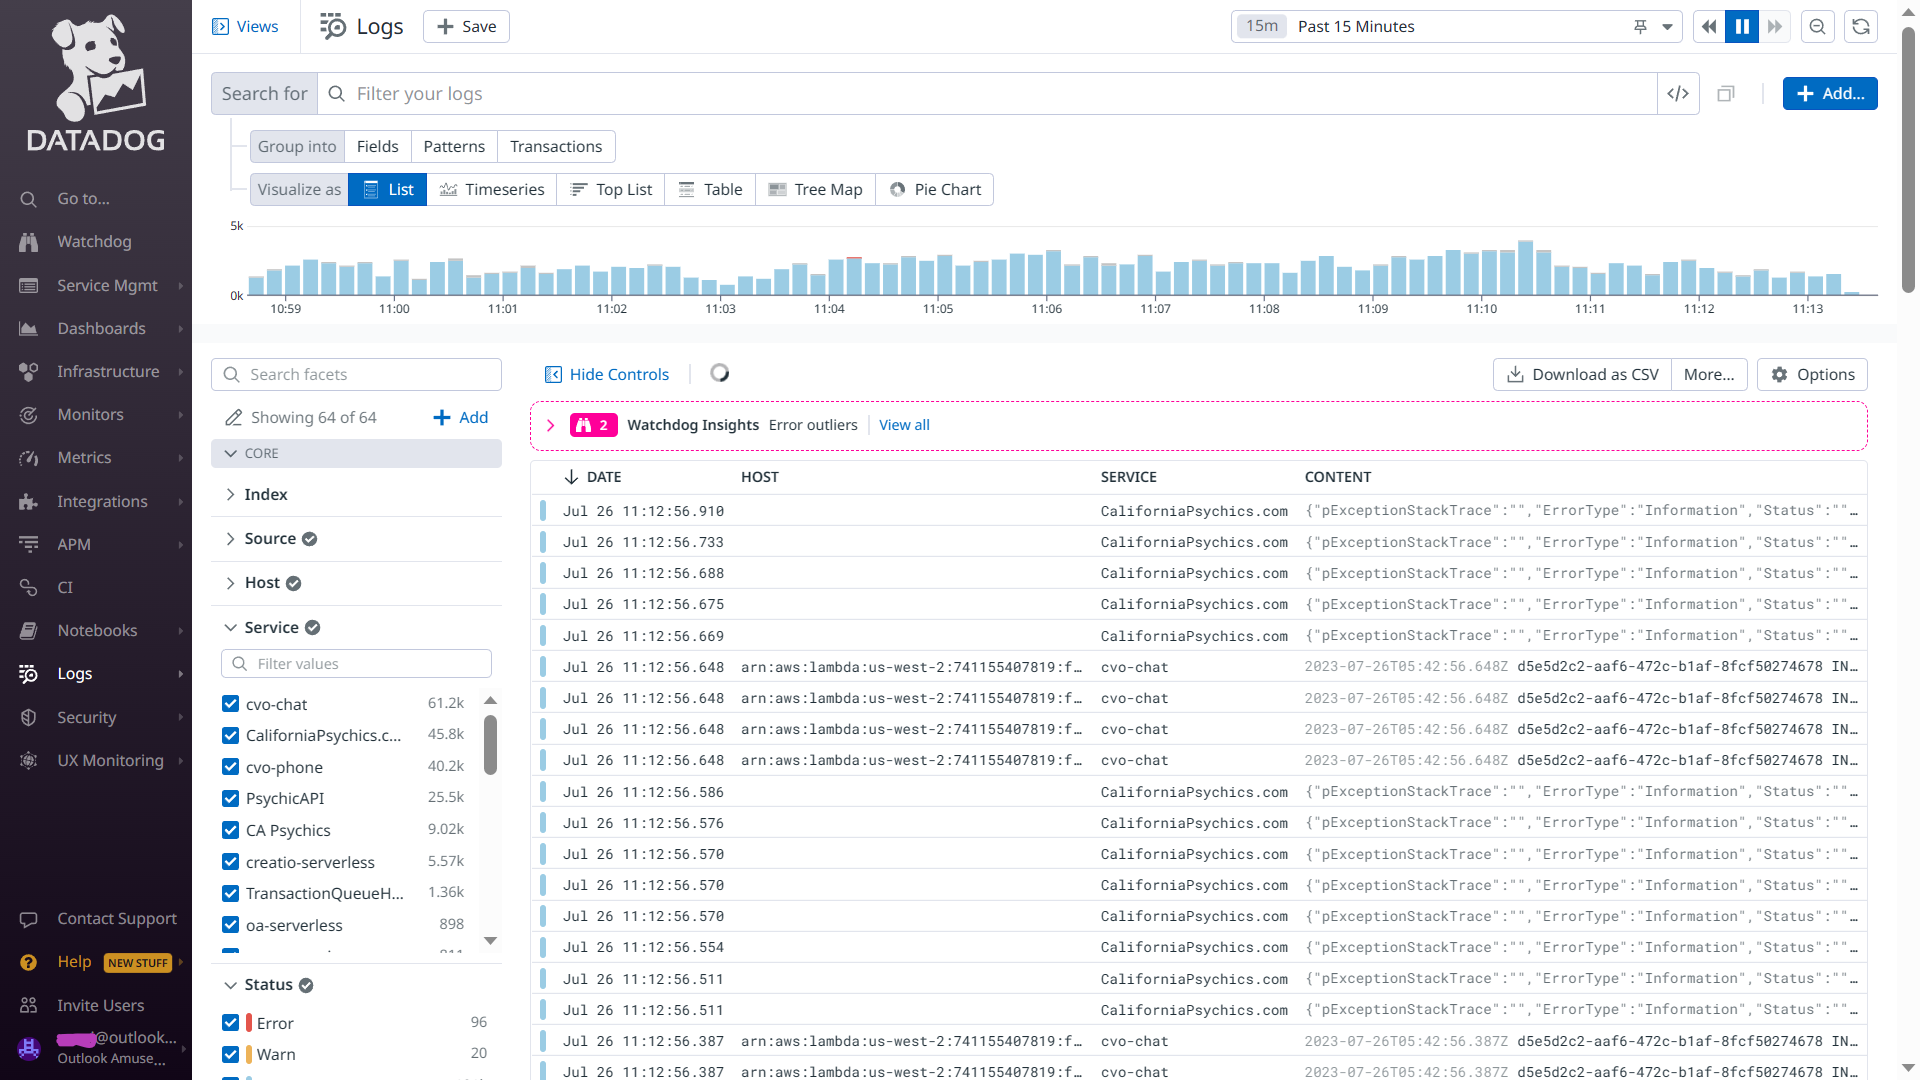Uncheck the PsychicAPI service checkbox

click(x=231, y=798)
